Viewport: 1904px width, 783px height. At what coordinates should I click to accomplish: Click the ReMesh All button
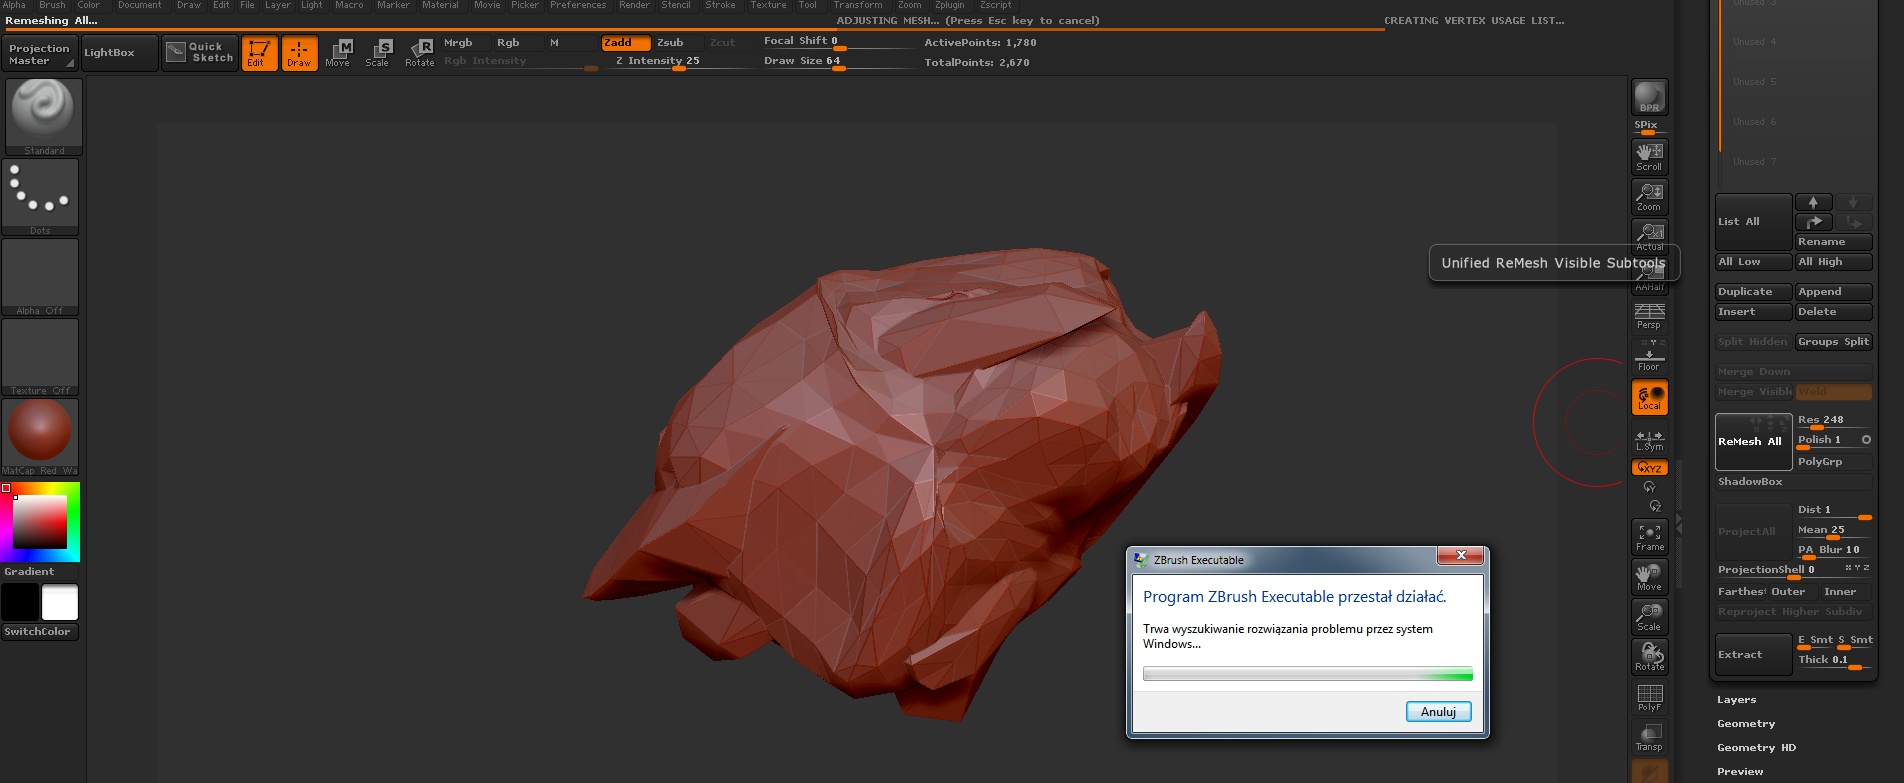pos(1753,442)
